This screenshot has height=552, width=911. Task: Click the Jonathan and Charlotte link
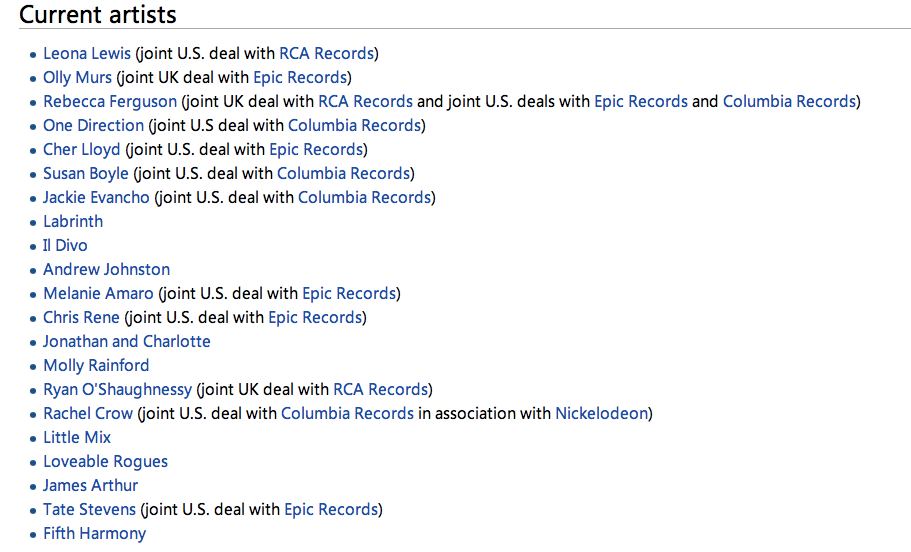(x=127, y=342)
